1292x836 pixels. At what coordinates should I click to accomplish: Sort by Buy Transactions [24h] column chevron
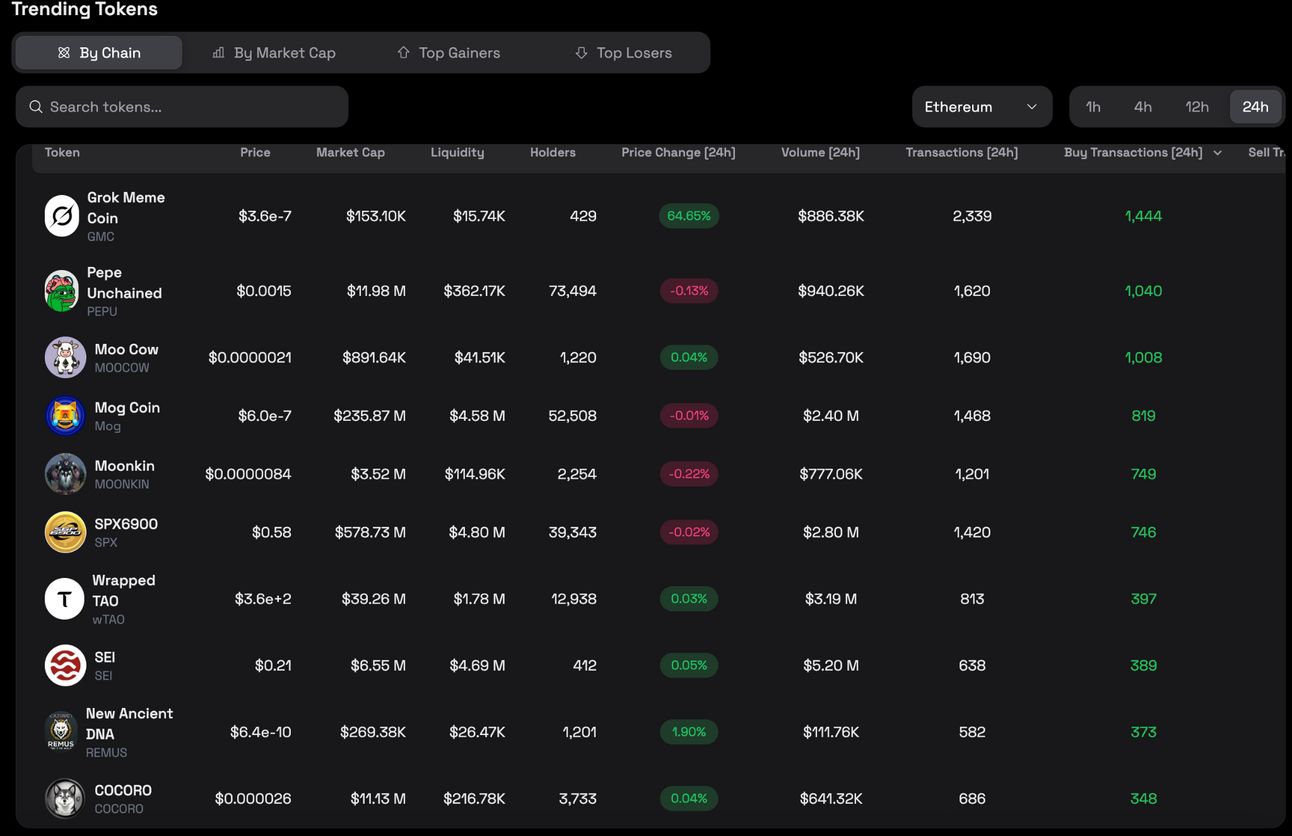click(1217, 153)
